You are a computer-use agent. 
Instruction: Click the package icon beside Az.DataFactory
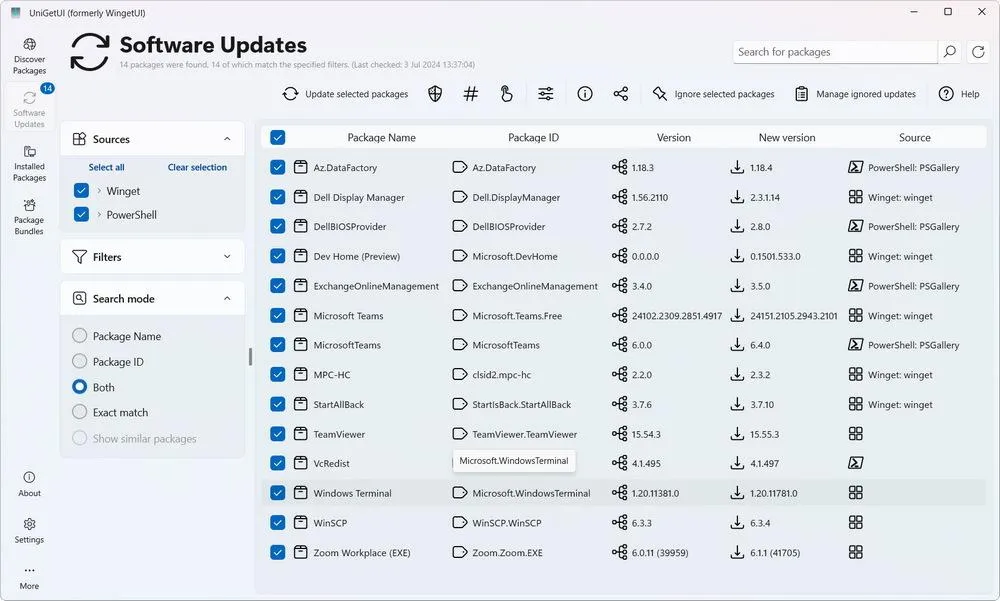click(300, 167)
